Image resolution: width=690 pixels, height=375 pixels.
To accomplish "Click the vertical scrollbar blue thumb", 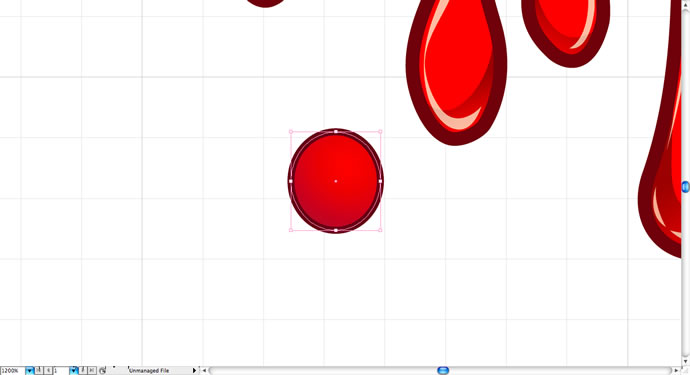I will point(686,187).
